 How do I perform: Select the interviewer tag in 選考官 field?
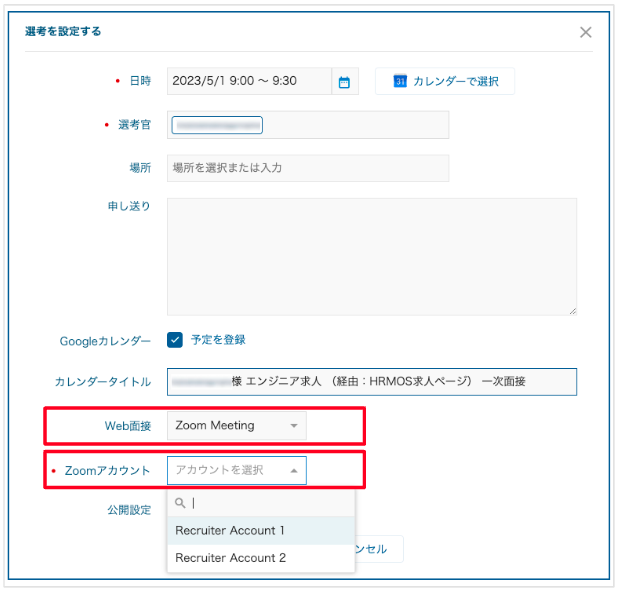point(217,125)
